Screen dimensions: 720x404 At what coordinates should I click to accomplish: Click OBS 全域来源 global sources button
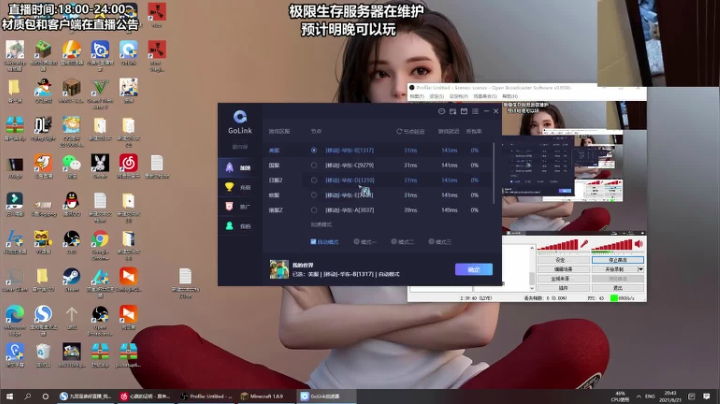tap(563, 279)
